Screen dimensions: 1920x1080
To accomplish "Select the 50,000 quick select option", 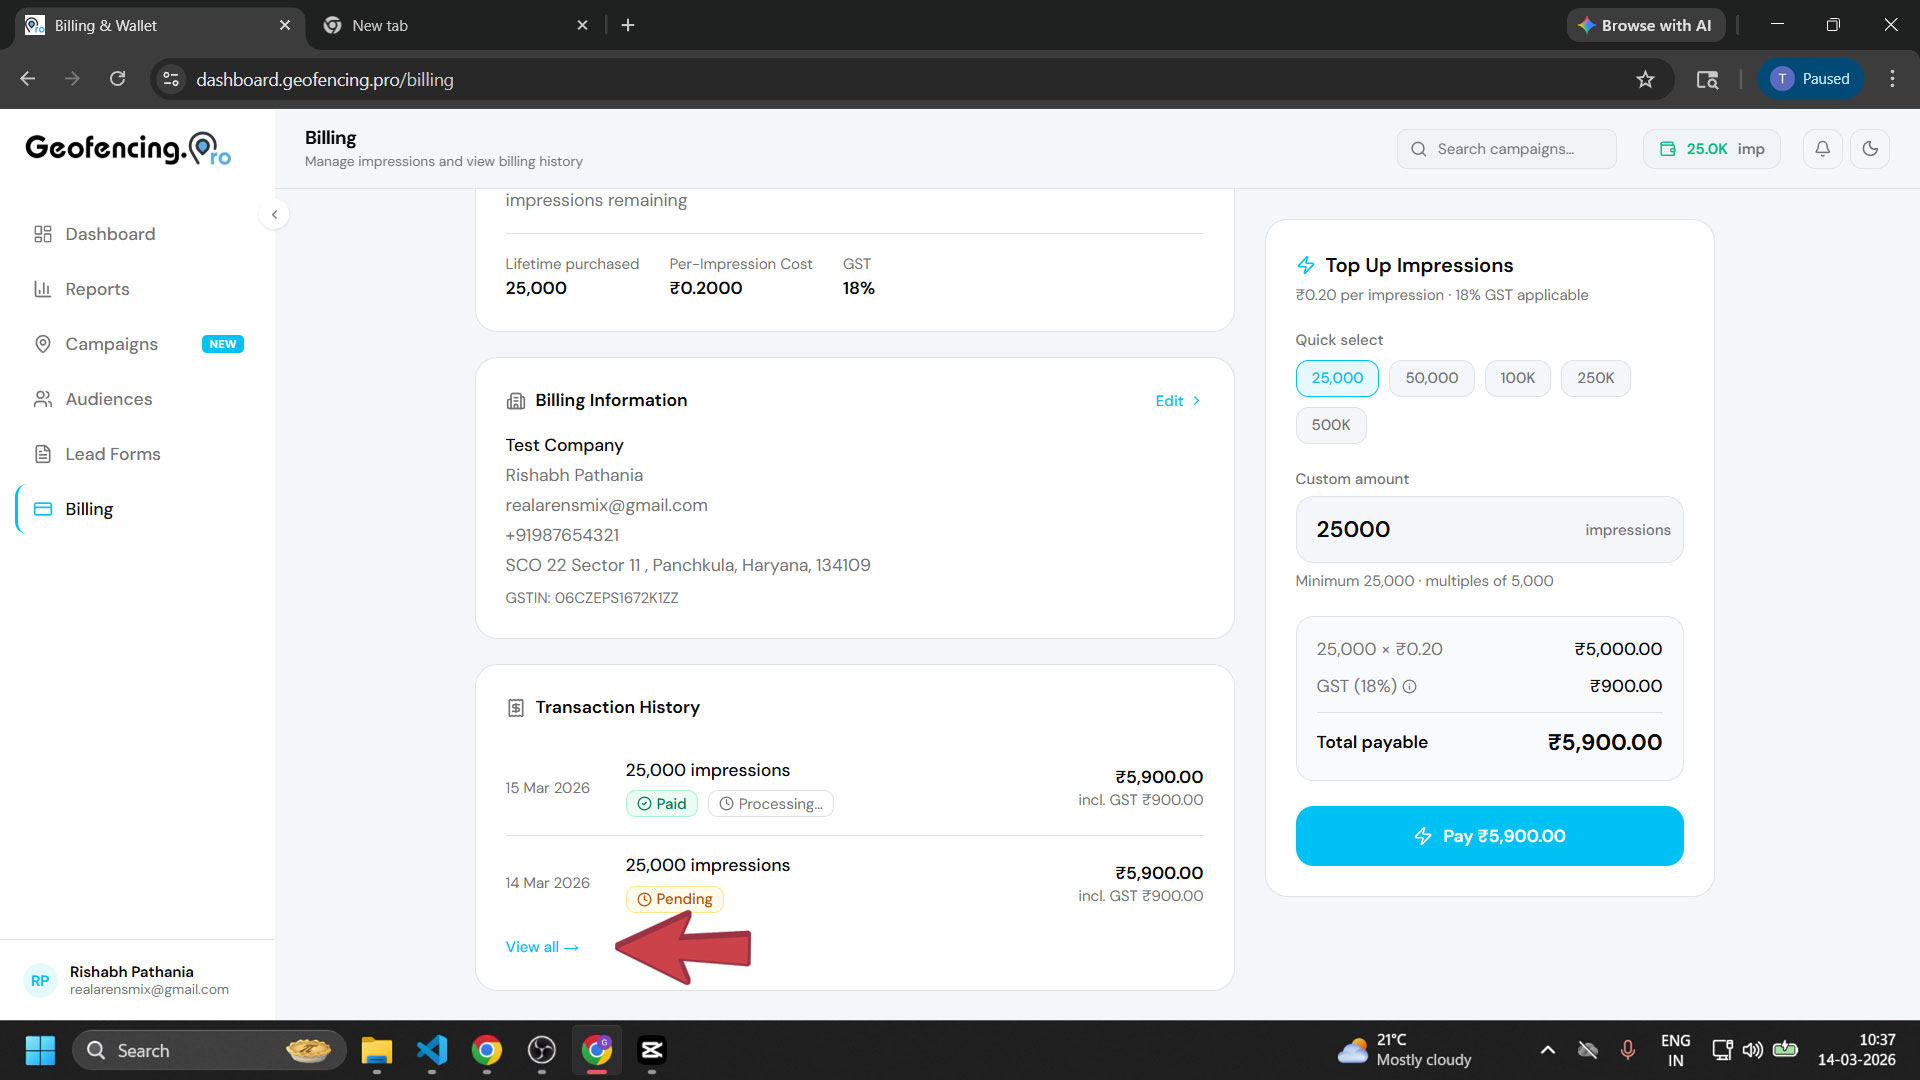I will pos(1431,378).
